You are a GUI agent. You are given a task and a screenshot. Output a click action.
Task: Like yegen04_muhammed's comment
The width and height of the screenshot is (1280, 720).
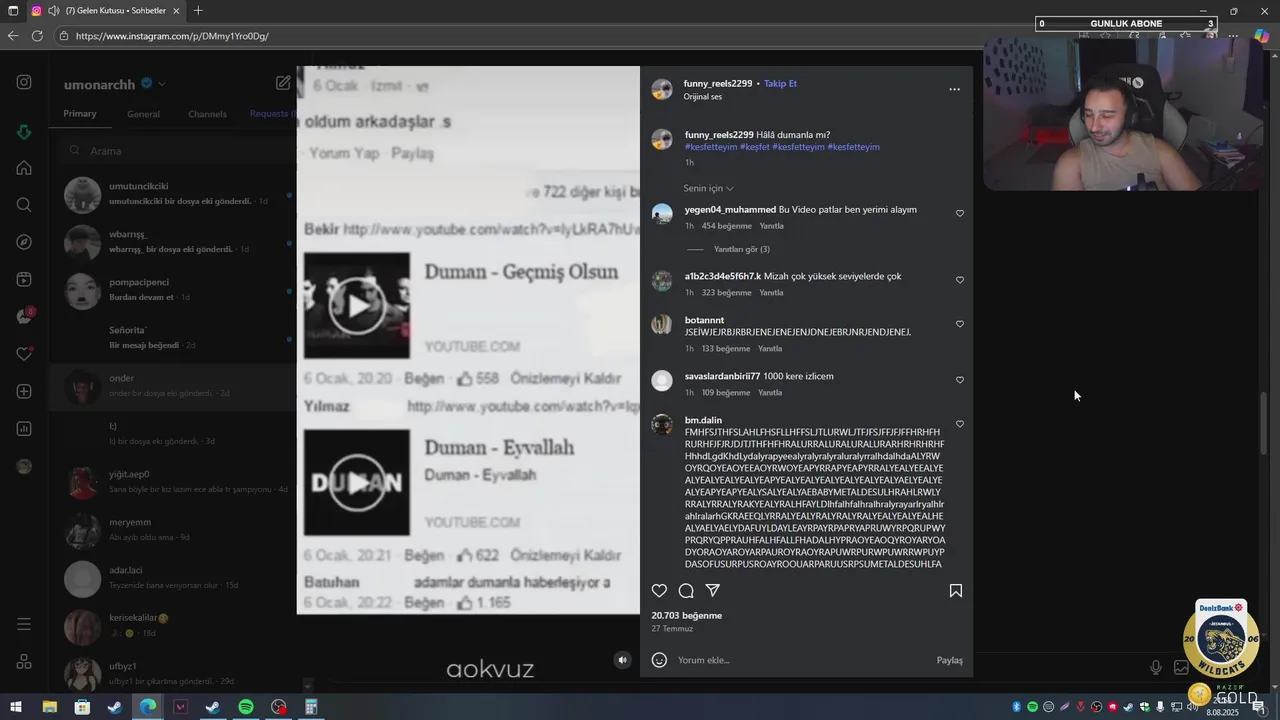point(960,213)
